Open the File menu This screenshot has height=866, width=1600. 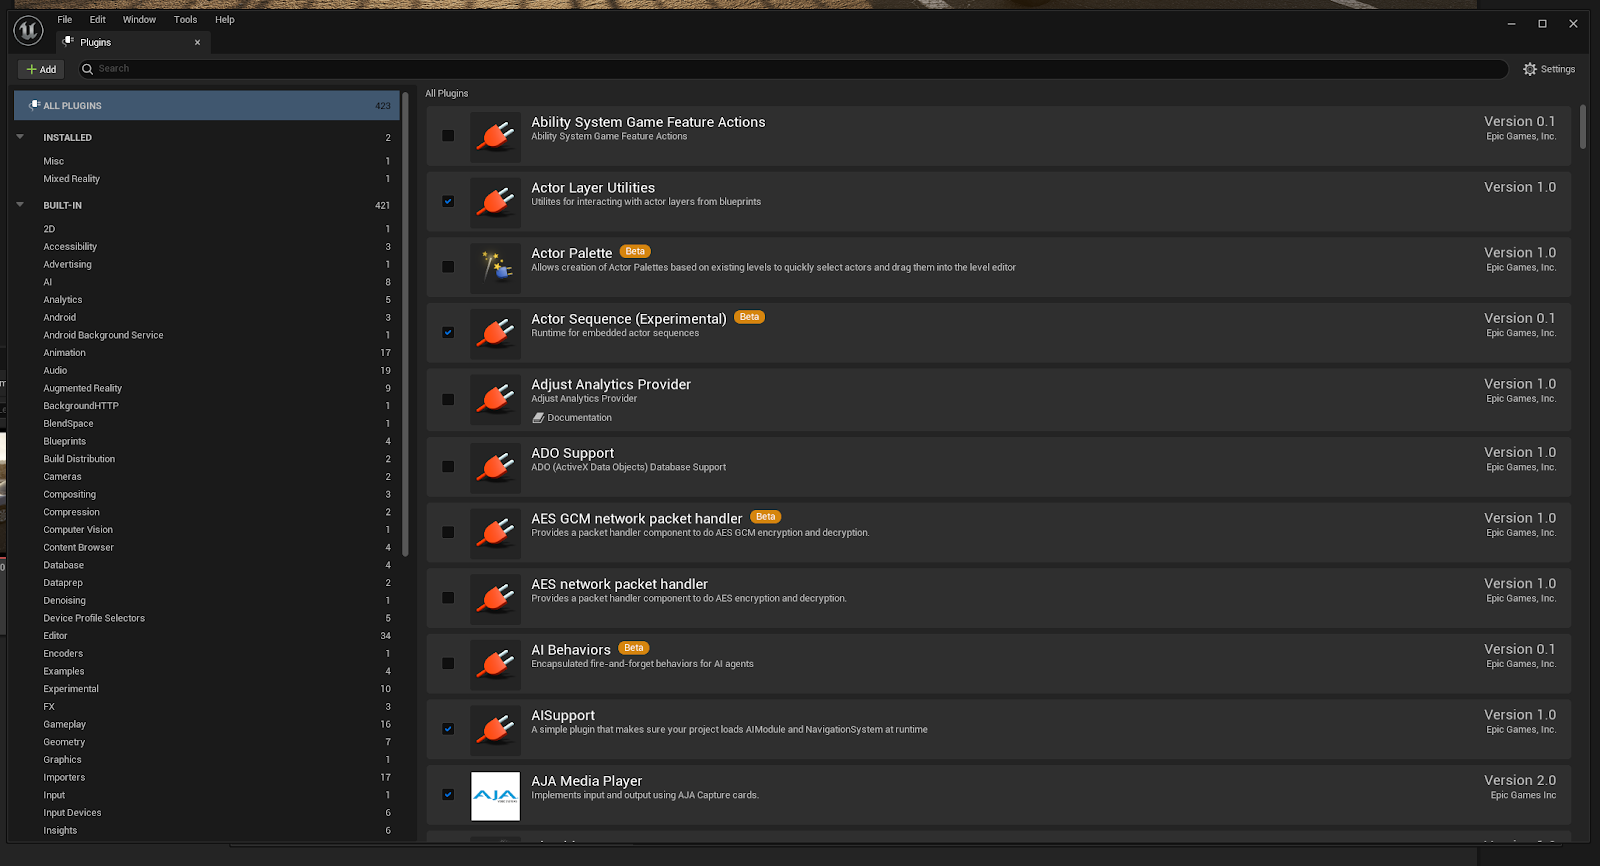pyautogui.click(x=65, y=19)
